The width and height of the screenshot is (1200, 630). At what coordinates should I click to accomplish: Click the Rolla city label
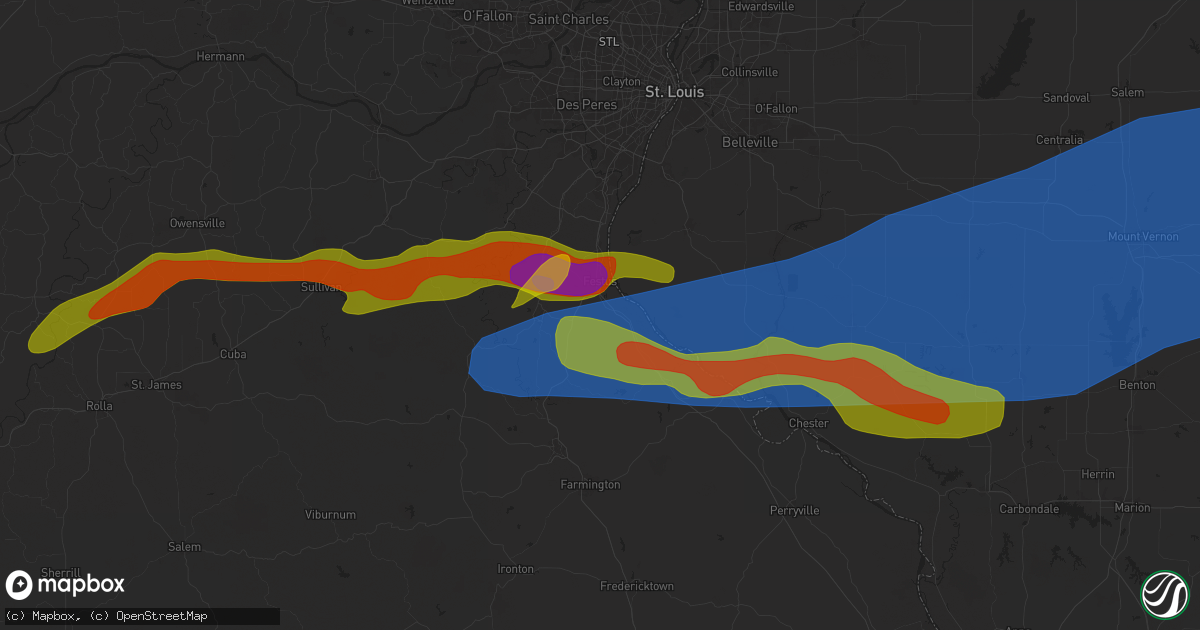point(99,407)
